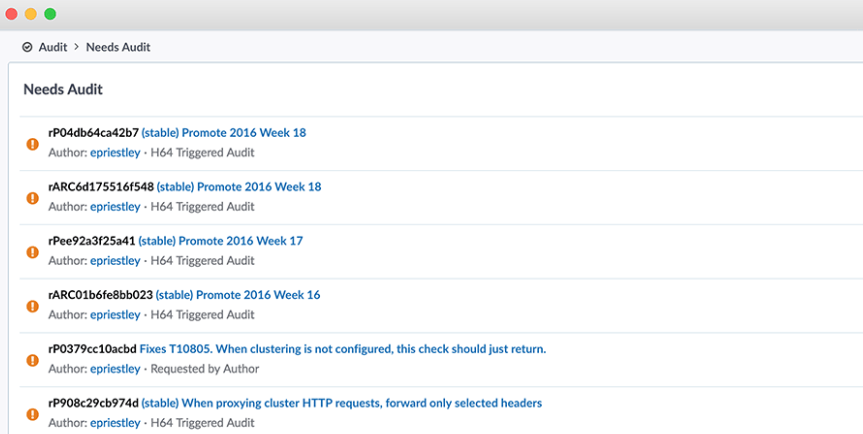Open the Promote 2016 Week 17 commit
The image size is (863, 434).
pyautogui.click(x=220, y=240)
